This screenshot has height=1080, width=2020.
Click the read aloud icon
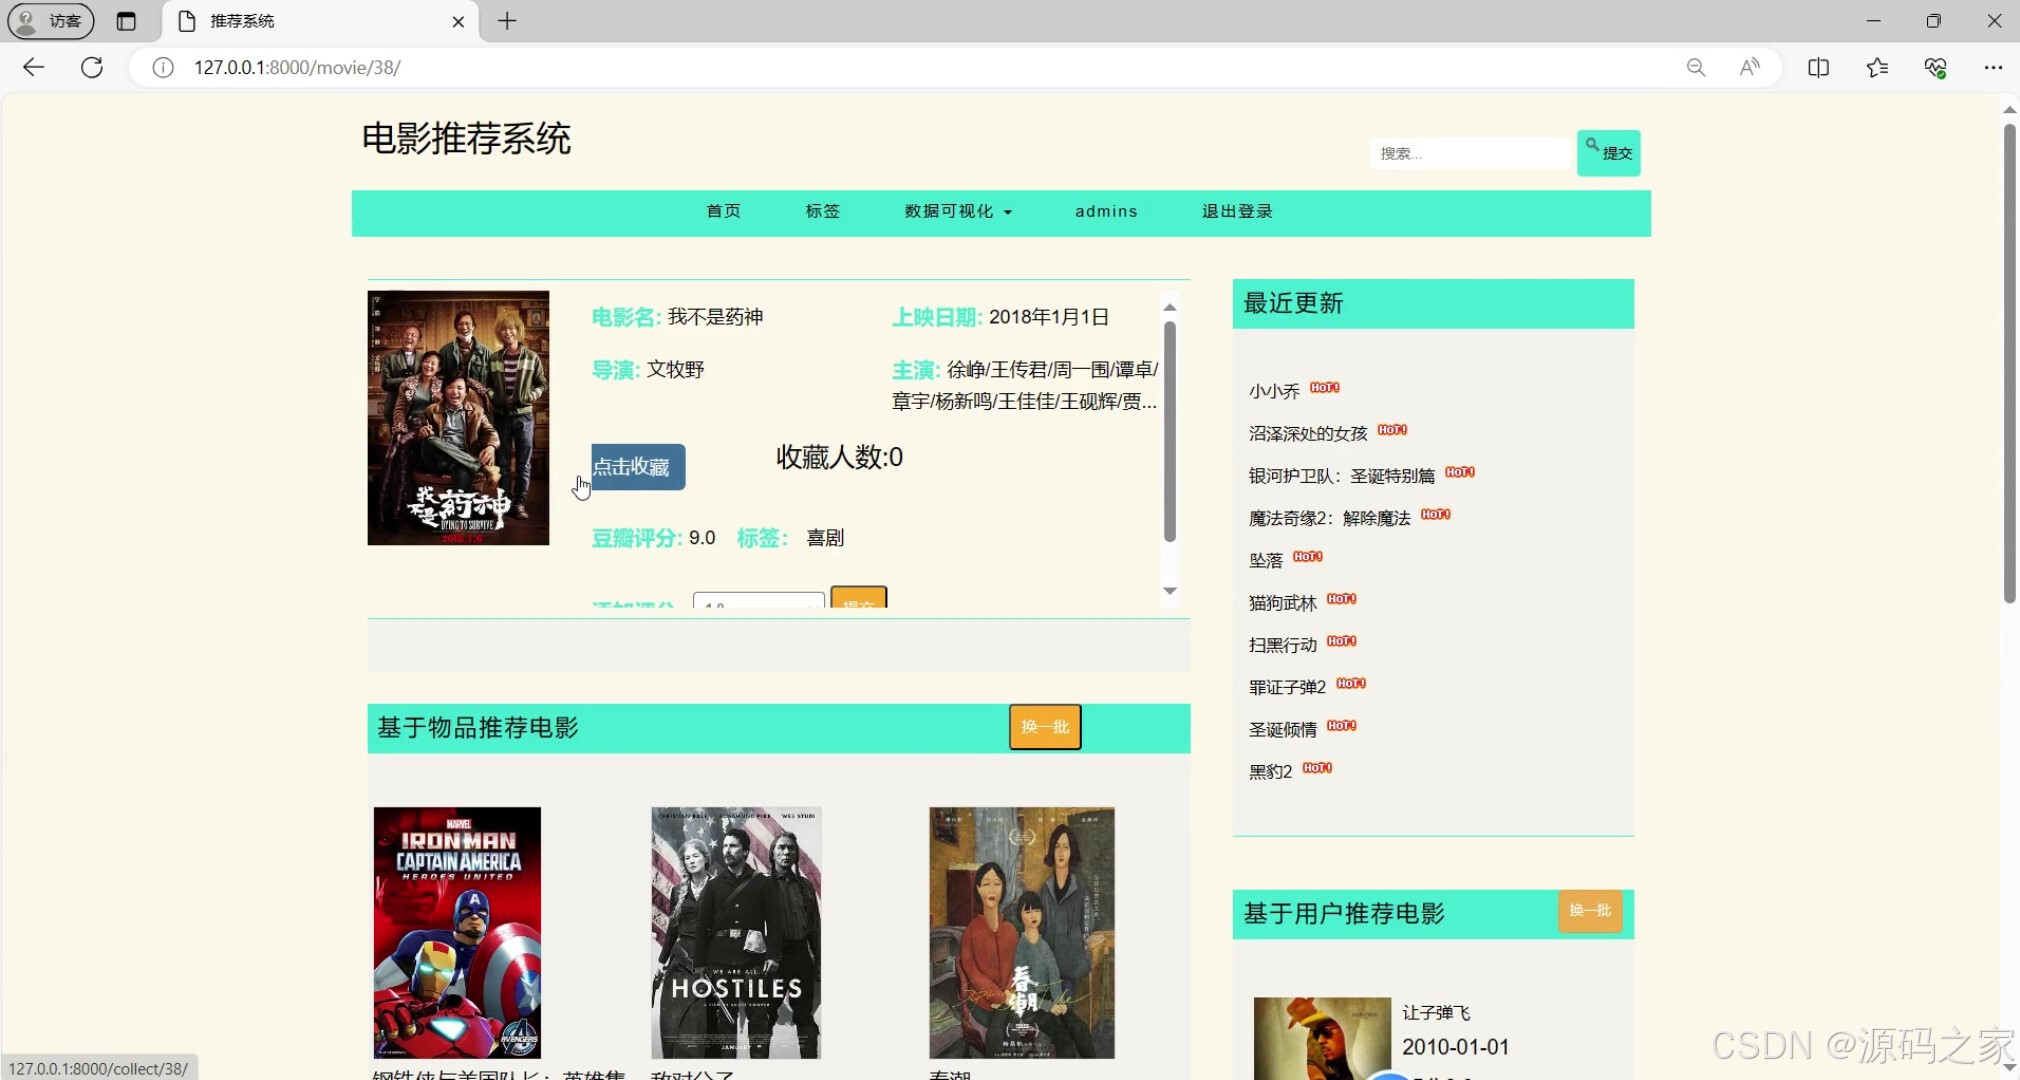tap(1749, 67)
